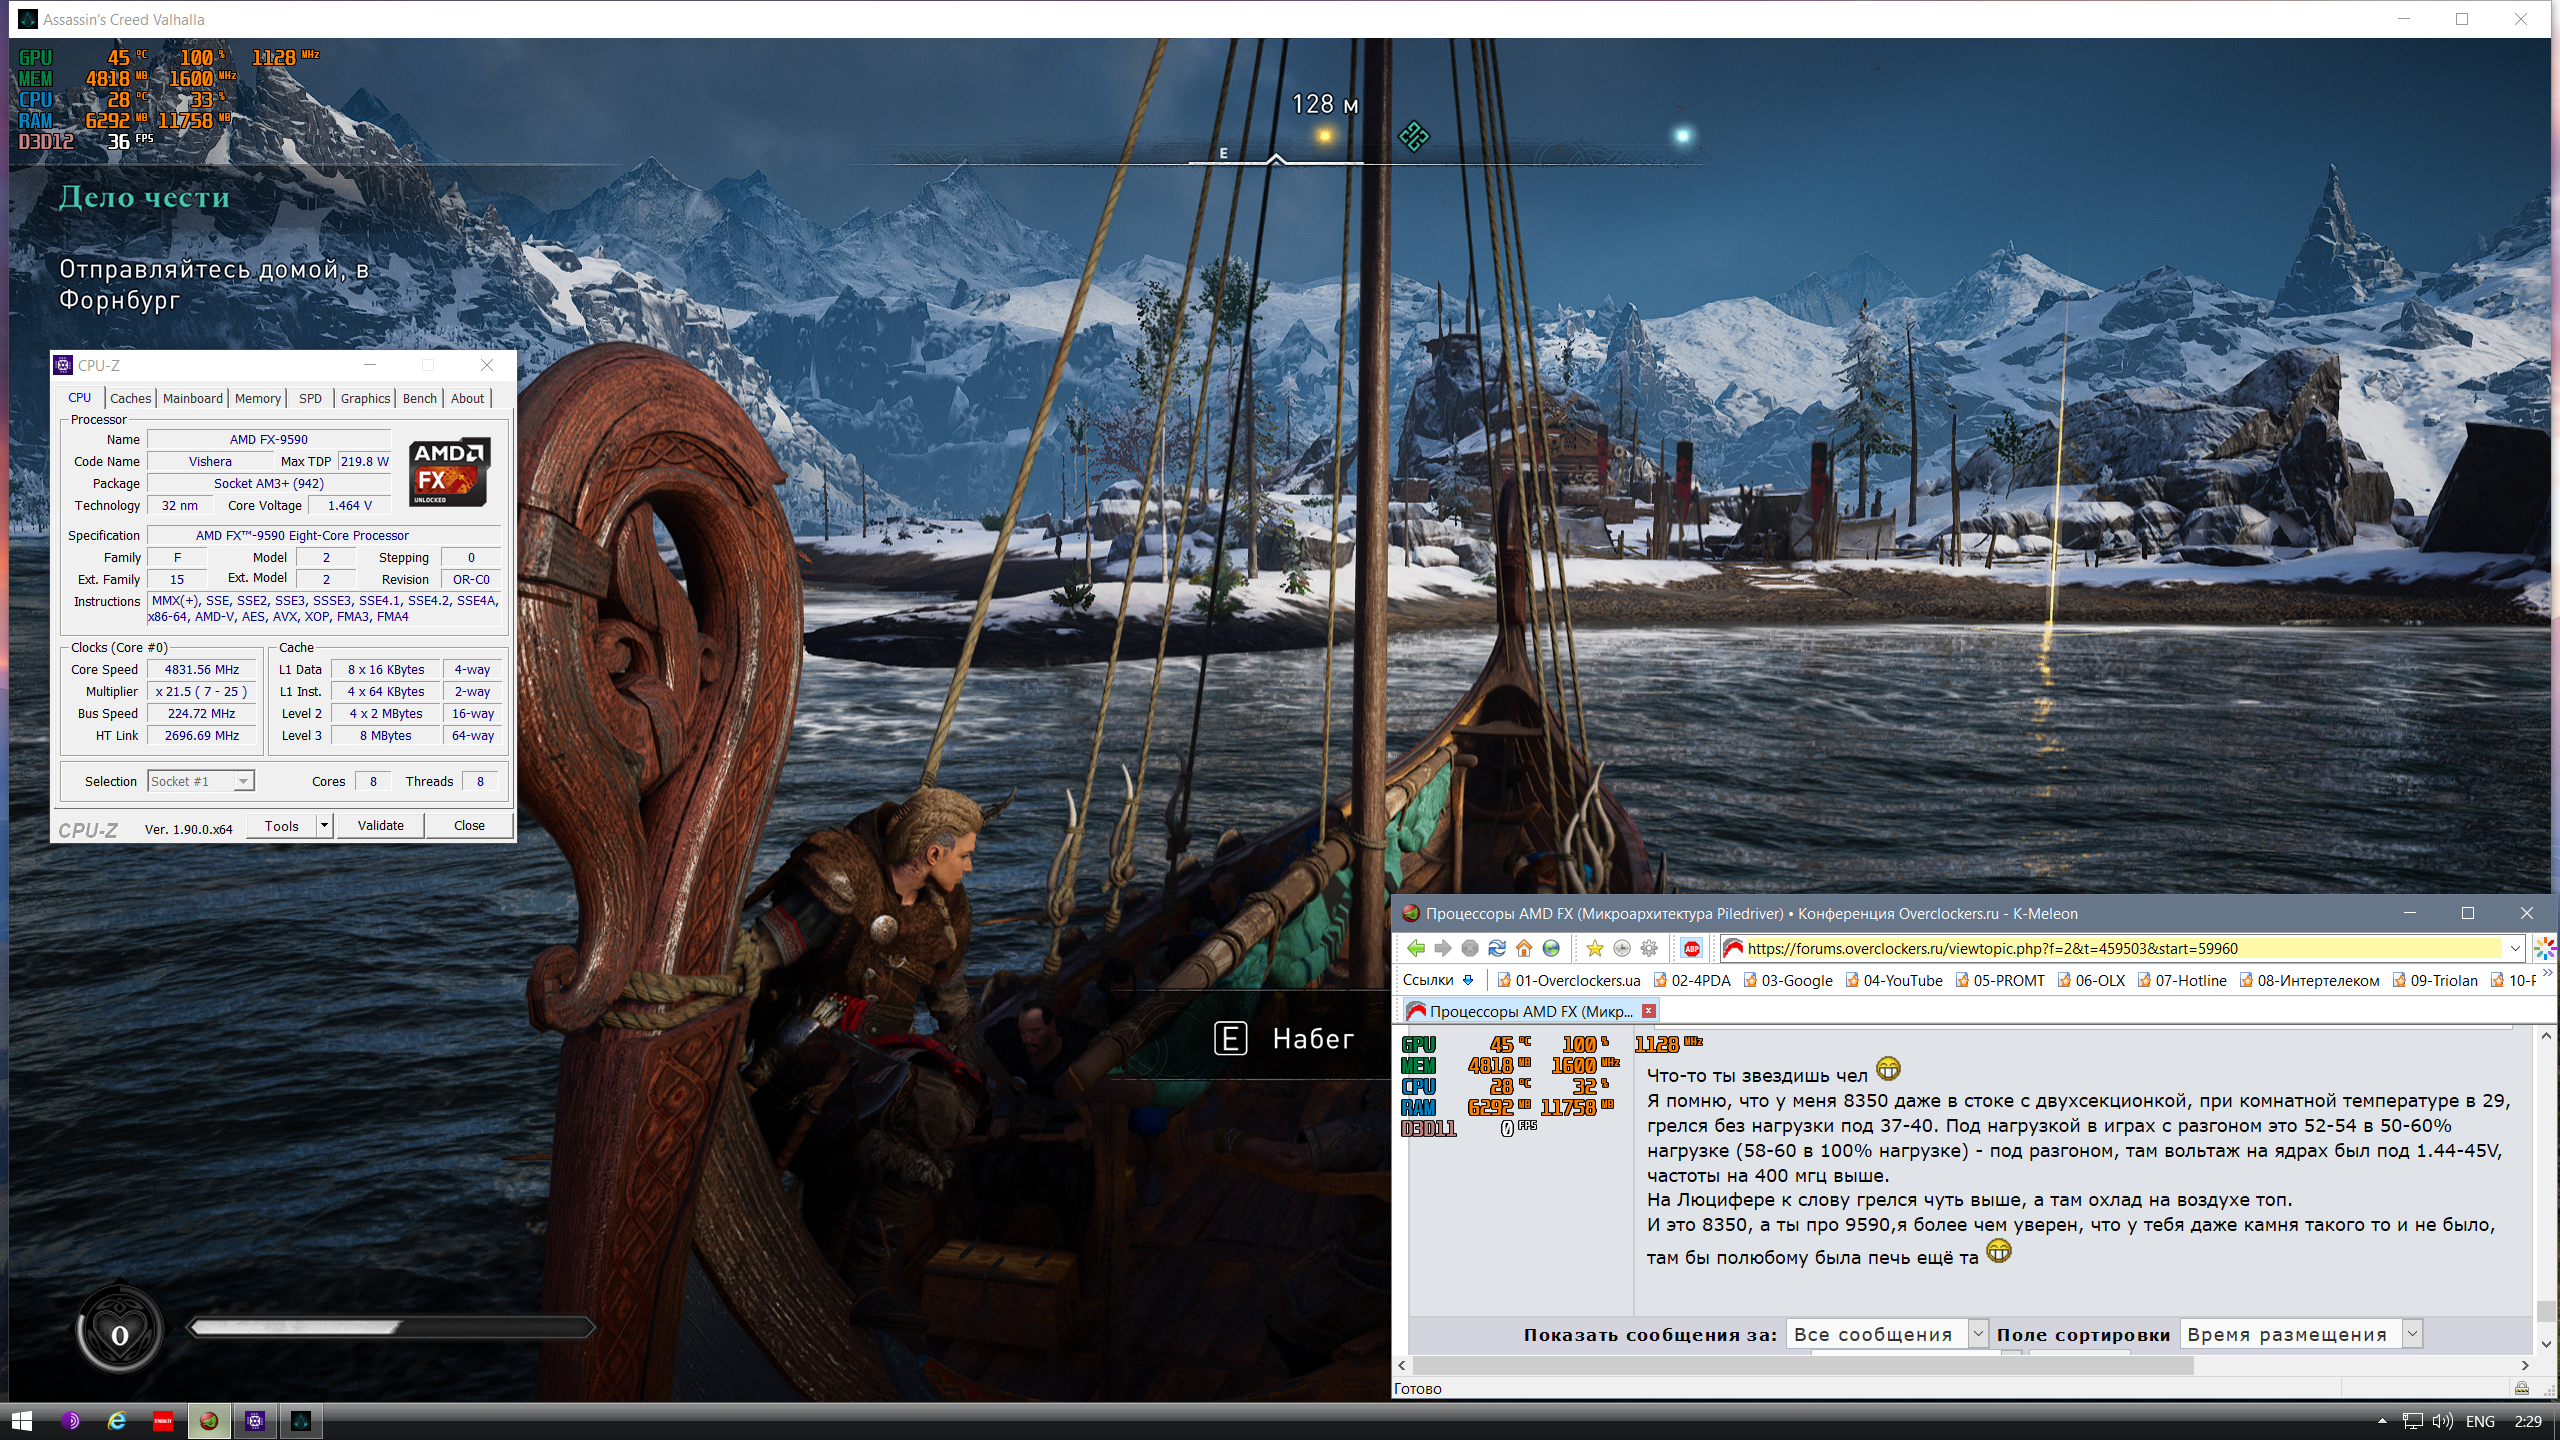The height and width of the screenshot is (1440, 2560).
Task: Open Internet Explorer from the taskbar
Action: point(117,1420)
